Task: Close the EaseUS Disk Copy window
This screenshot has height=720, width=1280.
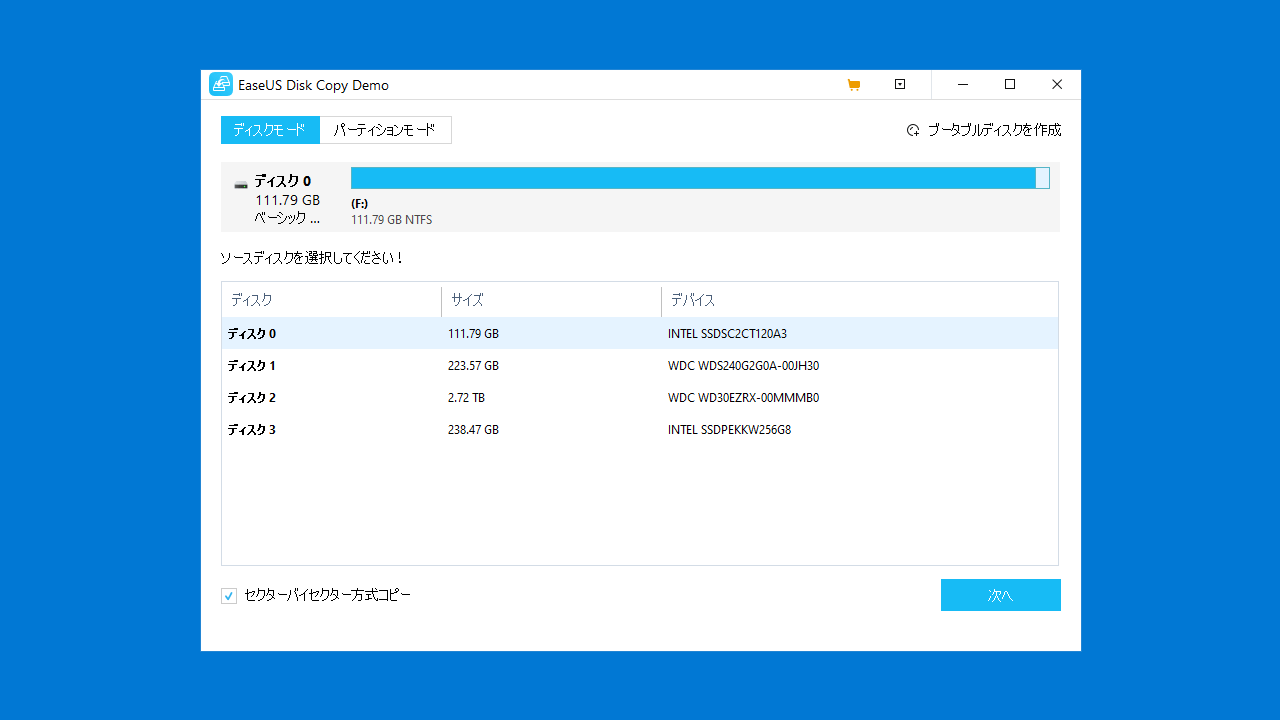Action: pyautogui.click(x=1057, y=85)
